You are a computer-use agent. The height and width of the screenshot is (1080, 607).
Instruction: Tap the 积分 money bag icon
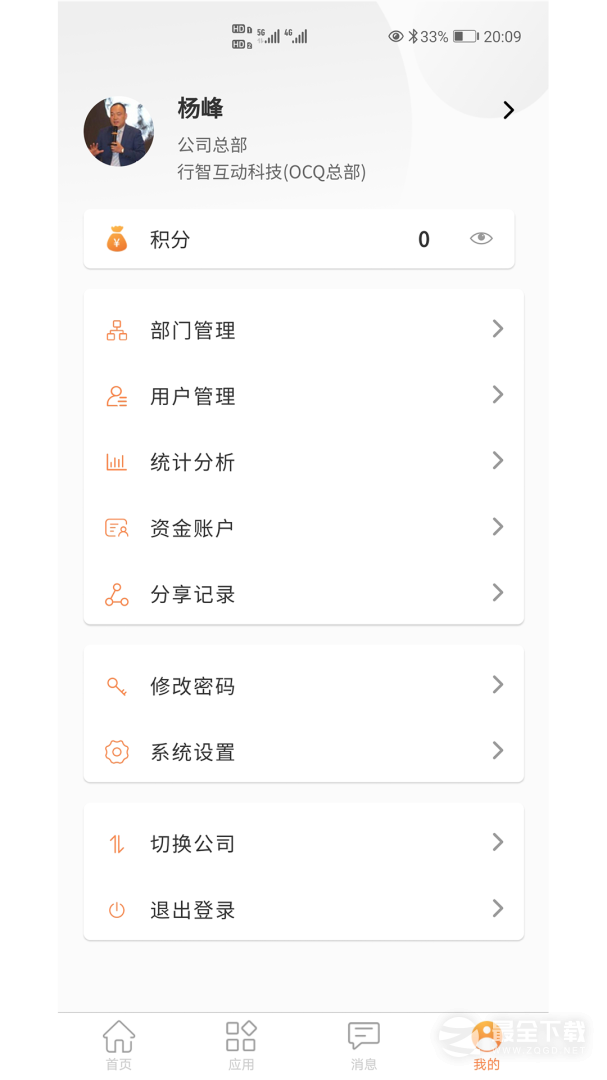pyautogui.click(x=118, y=239)
